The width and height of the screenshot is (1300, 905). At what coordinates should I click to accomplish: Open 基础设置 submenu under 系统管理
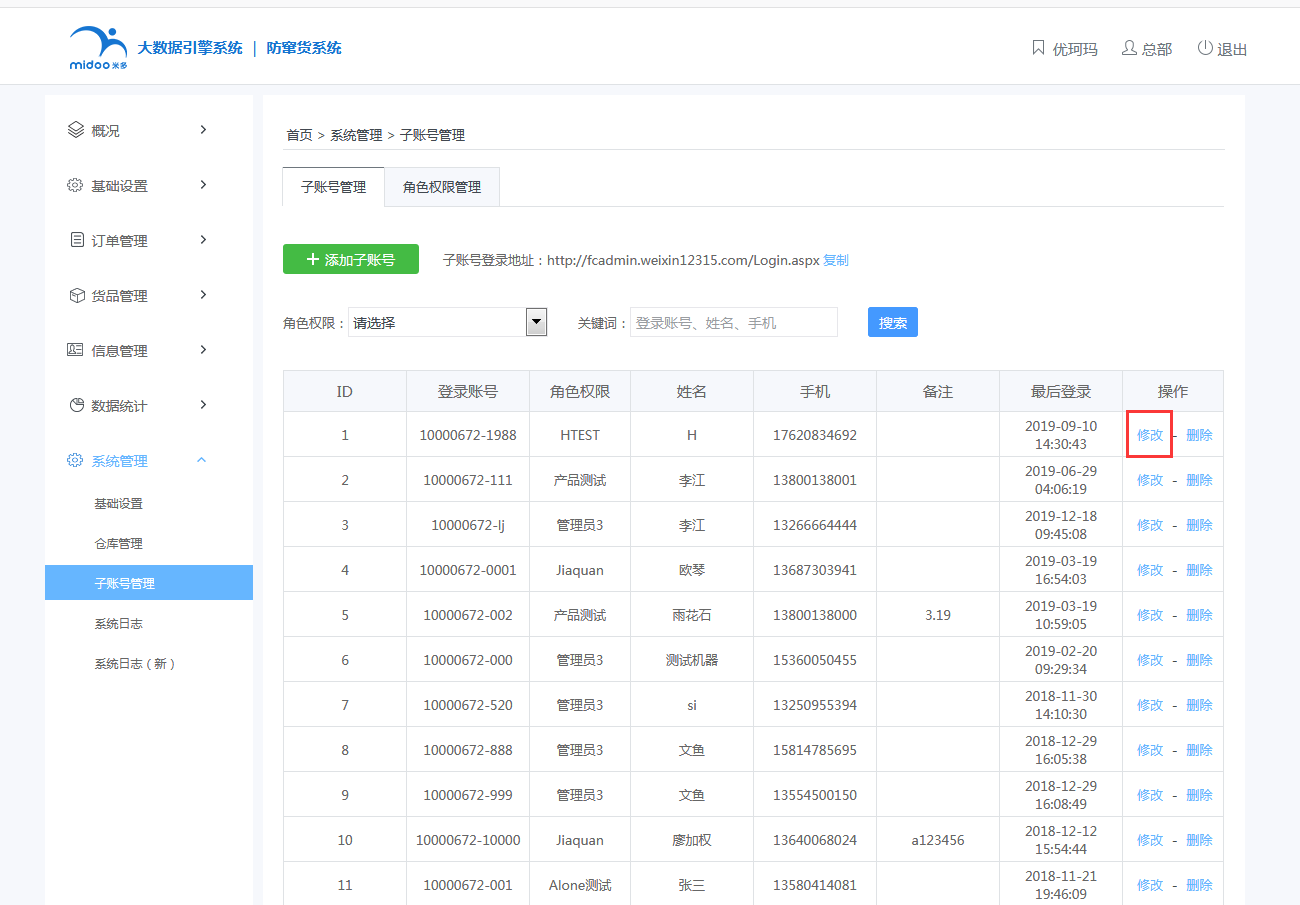click(118, 504)
